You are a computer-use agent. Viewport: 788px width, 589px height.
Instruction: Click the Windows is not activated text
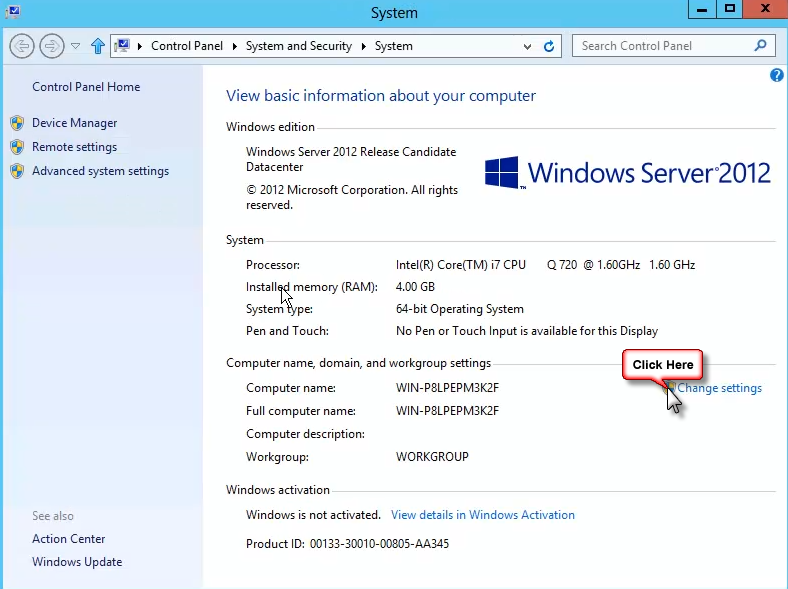[x=313, y=515]
